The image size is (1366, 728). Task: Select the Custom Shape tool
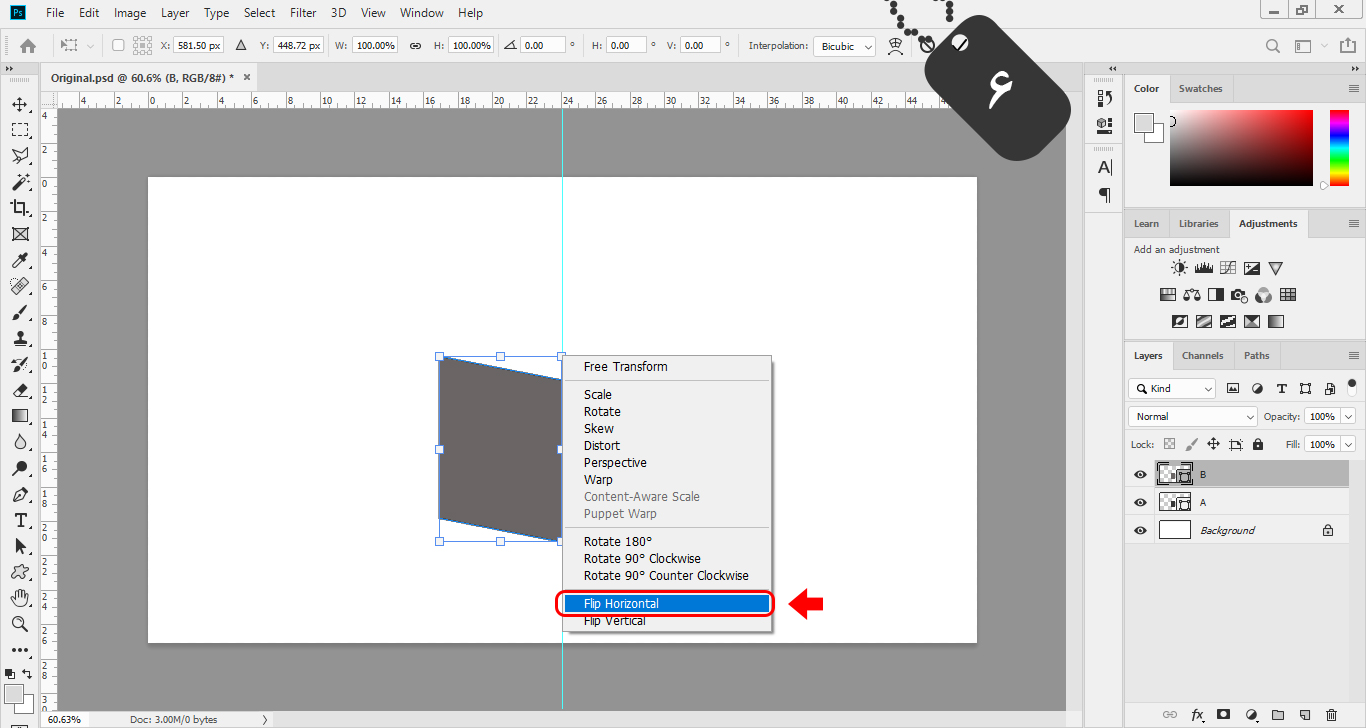click(x=20, y=572)
